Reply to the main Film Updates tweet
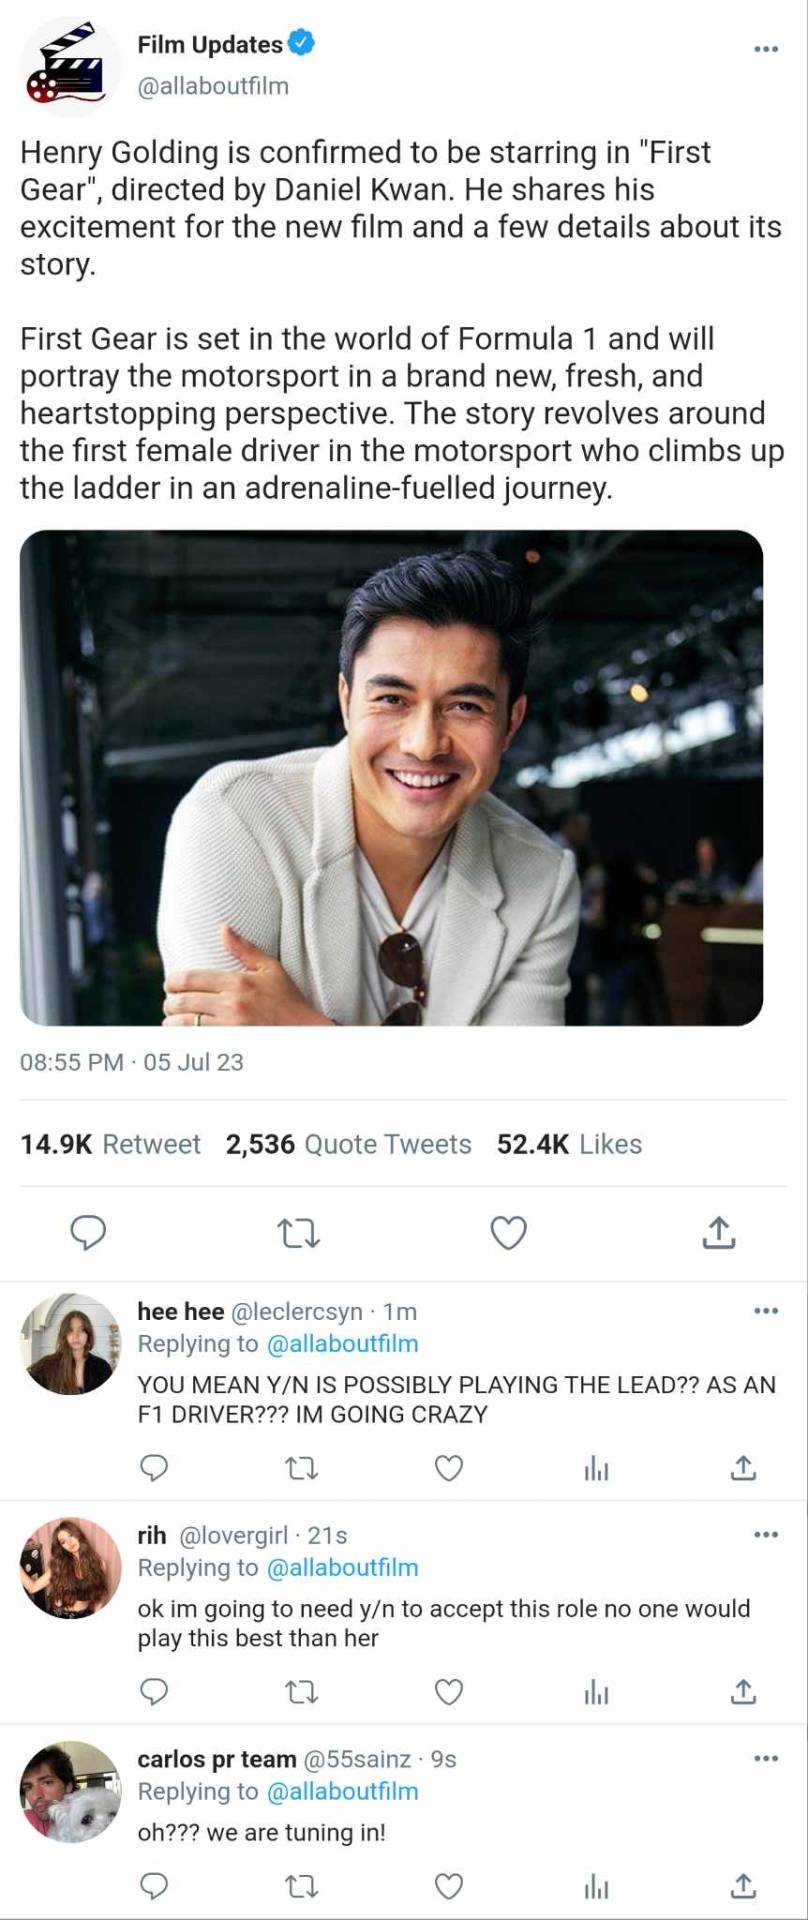This screenshot has height=1920, width=808. click(x=88, y=1233)
